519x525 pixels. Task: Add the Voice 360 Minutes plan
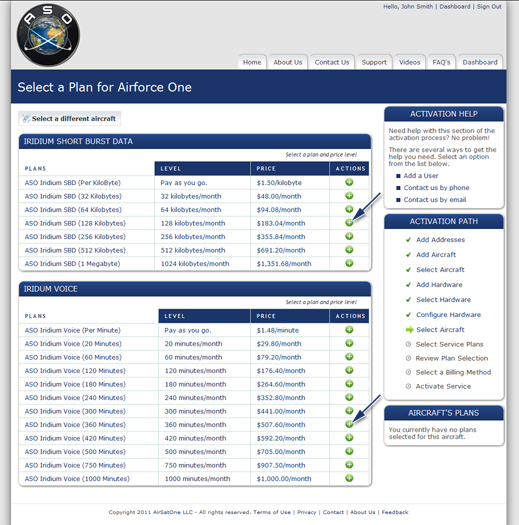[349, 424]
